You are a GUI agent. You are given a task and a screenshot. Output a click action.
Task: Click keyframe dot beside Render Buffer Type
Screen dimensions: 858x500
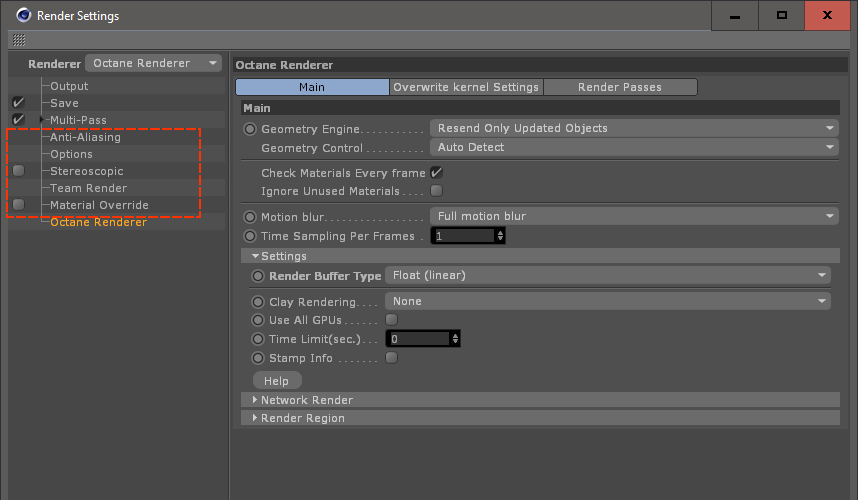coord(259,276)
